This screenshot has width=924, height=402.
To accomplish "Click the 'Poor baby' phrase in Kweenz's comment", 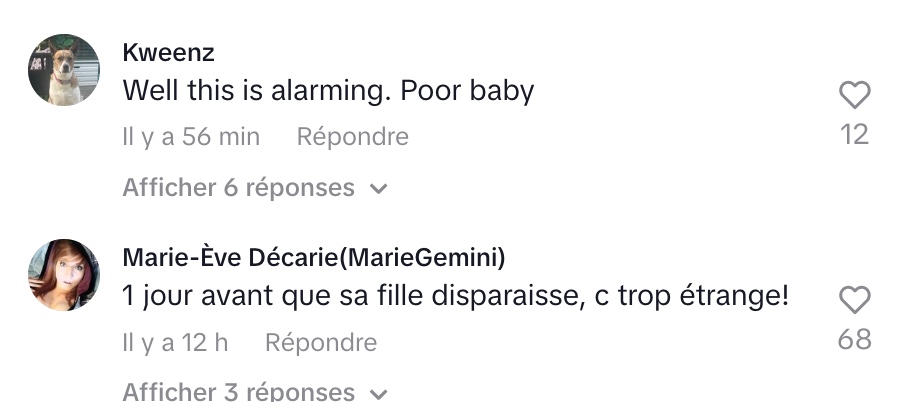I will (467, 91).
